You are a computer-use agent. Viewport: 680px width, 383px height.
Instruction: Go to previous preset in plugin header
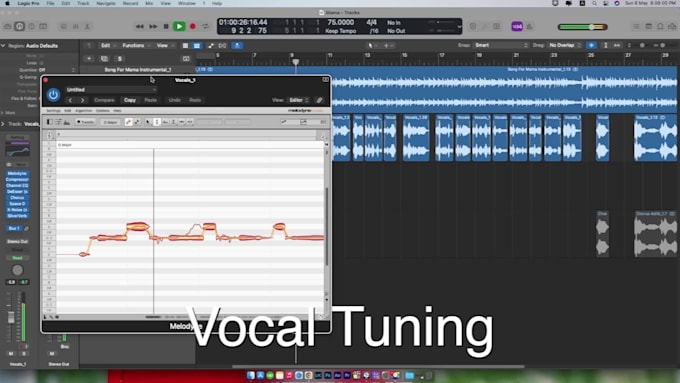click(x=70, y=100)
